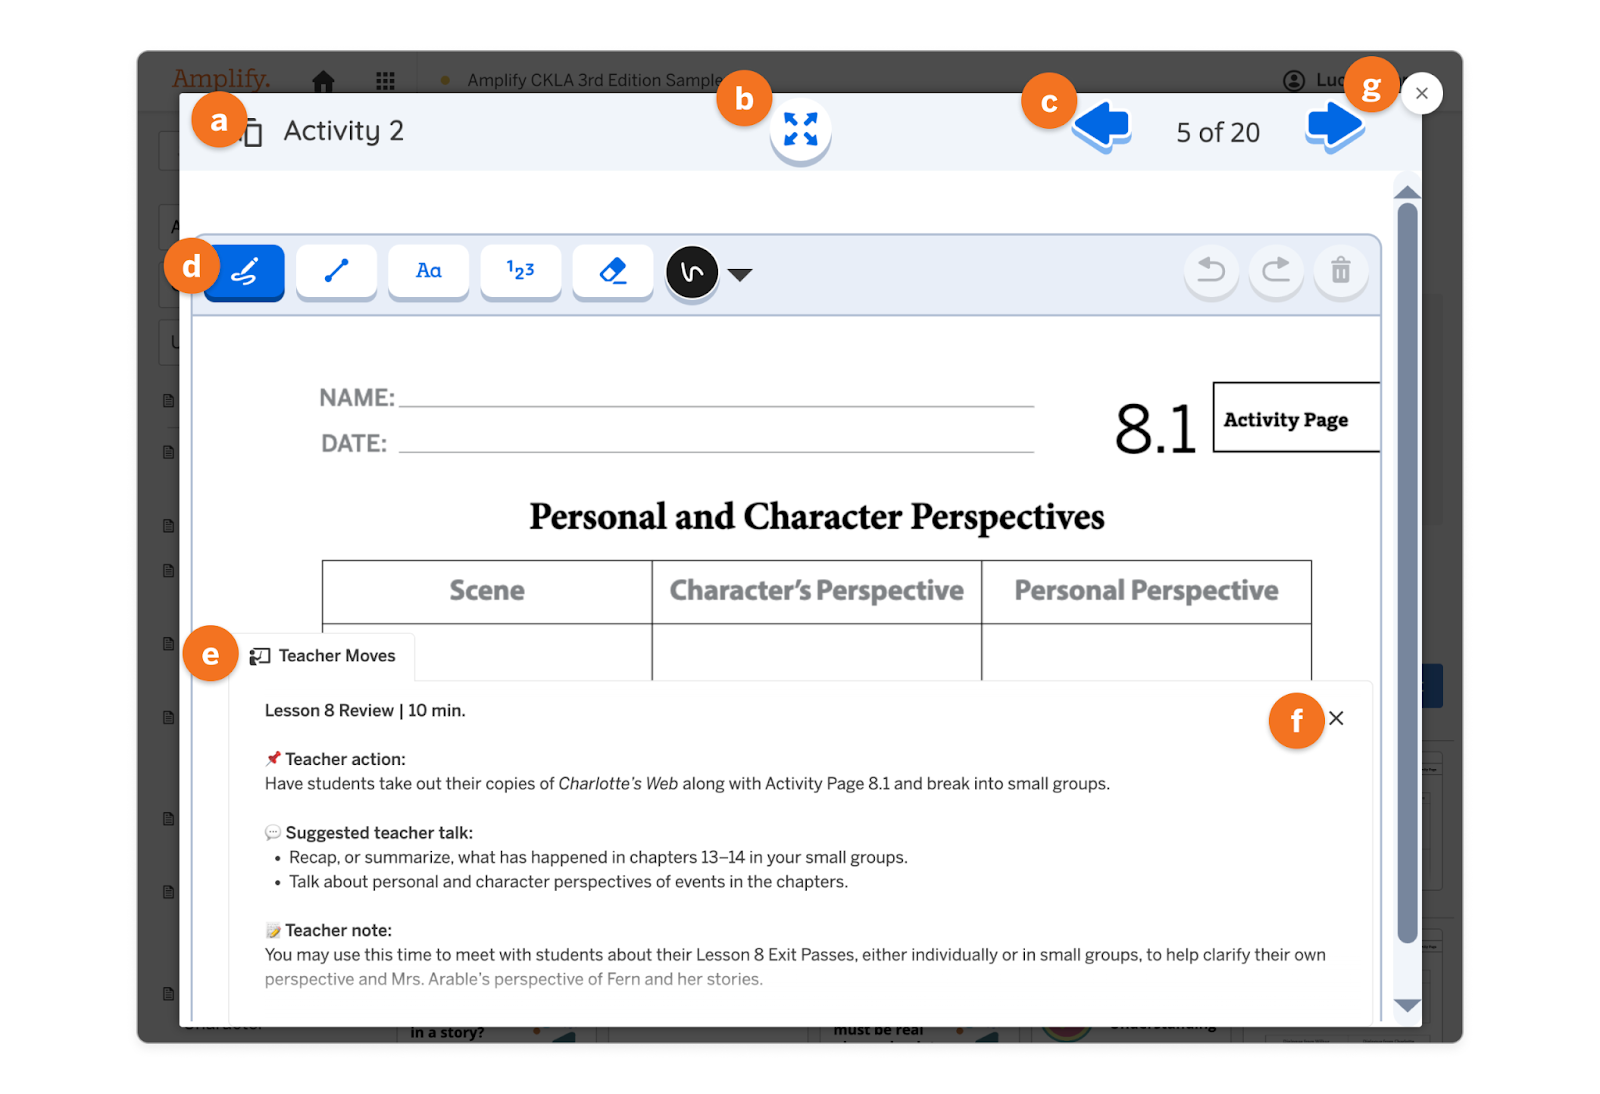This screenshot has width=1600, height=1094.
Task: Open the app grid launcher
Action: tap(385, 80)
